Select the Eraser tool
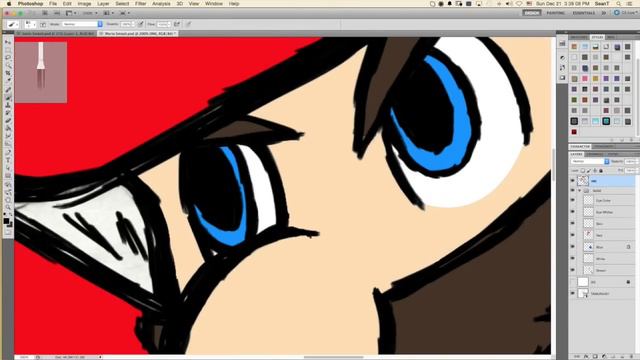This screenshot has width=640, height=360. point(8,121)
